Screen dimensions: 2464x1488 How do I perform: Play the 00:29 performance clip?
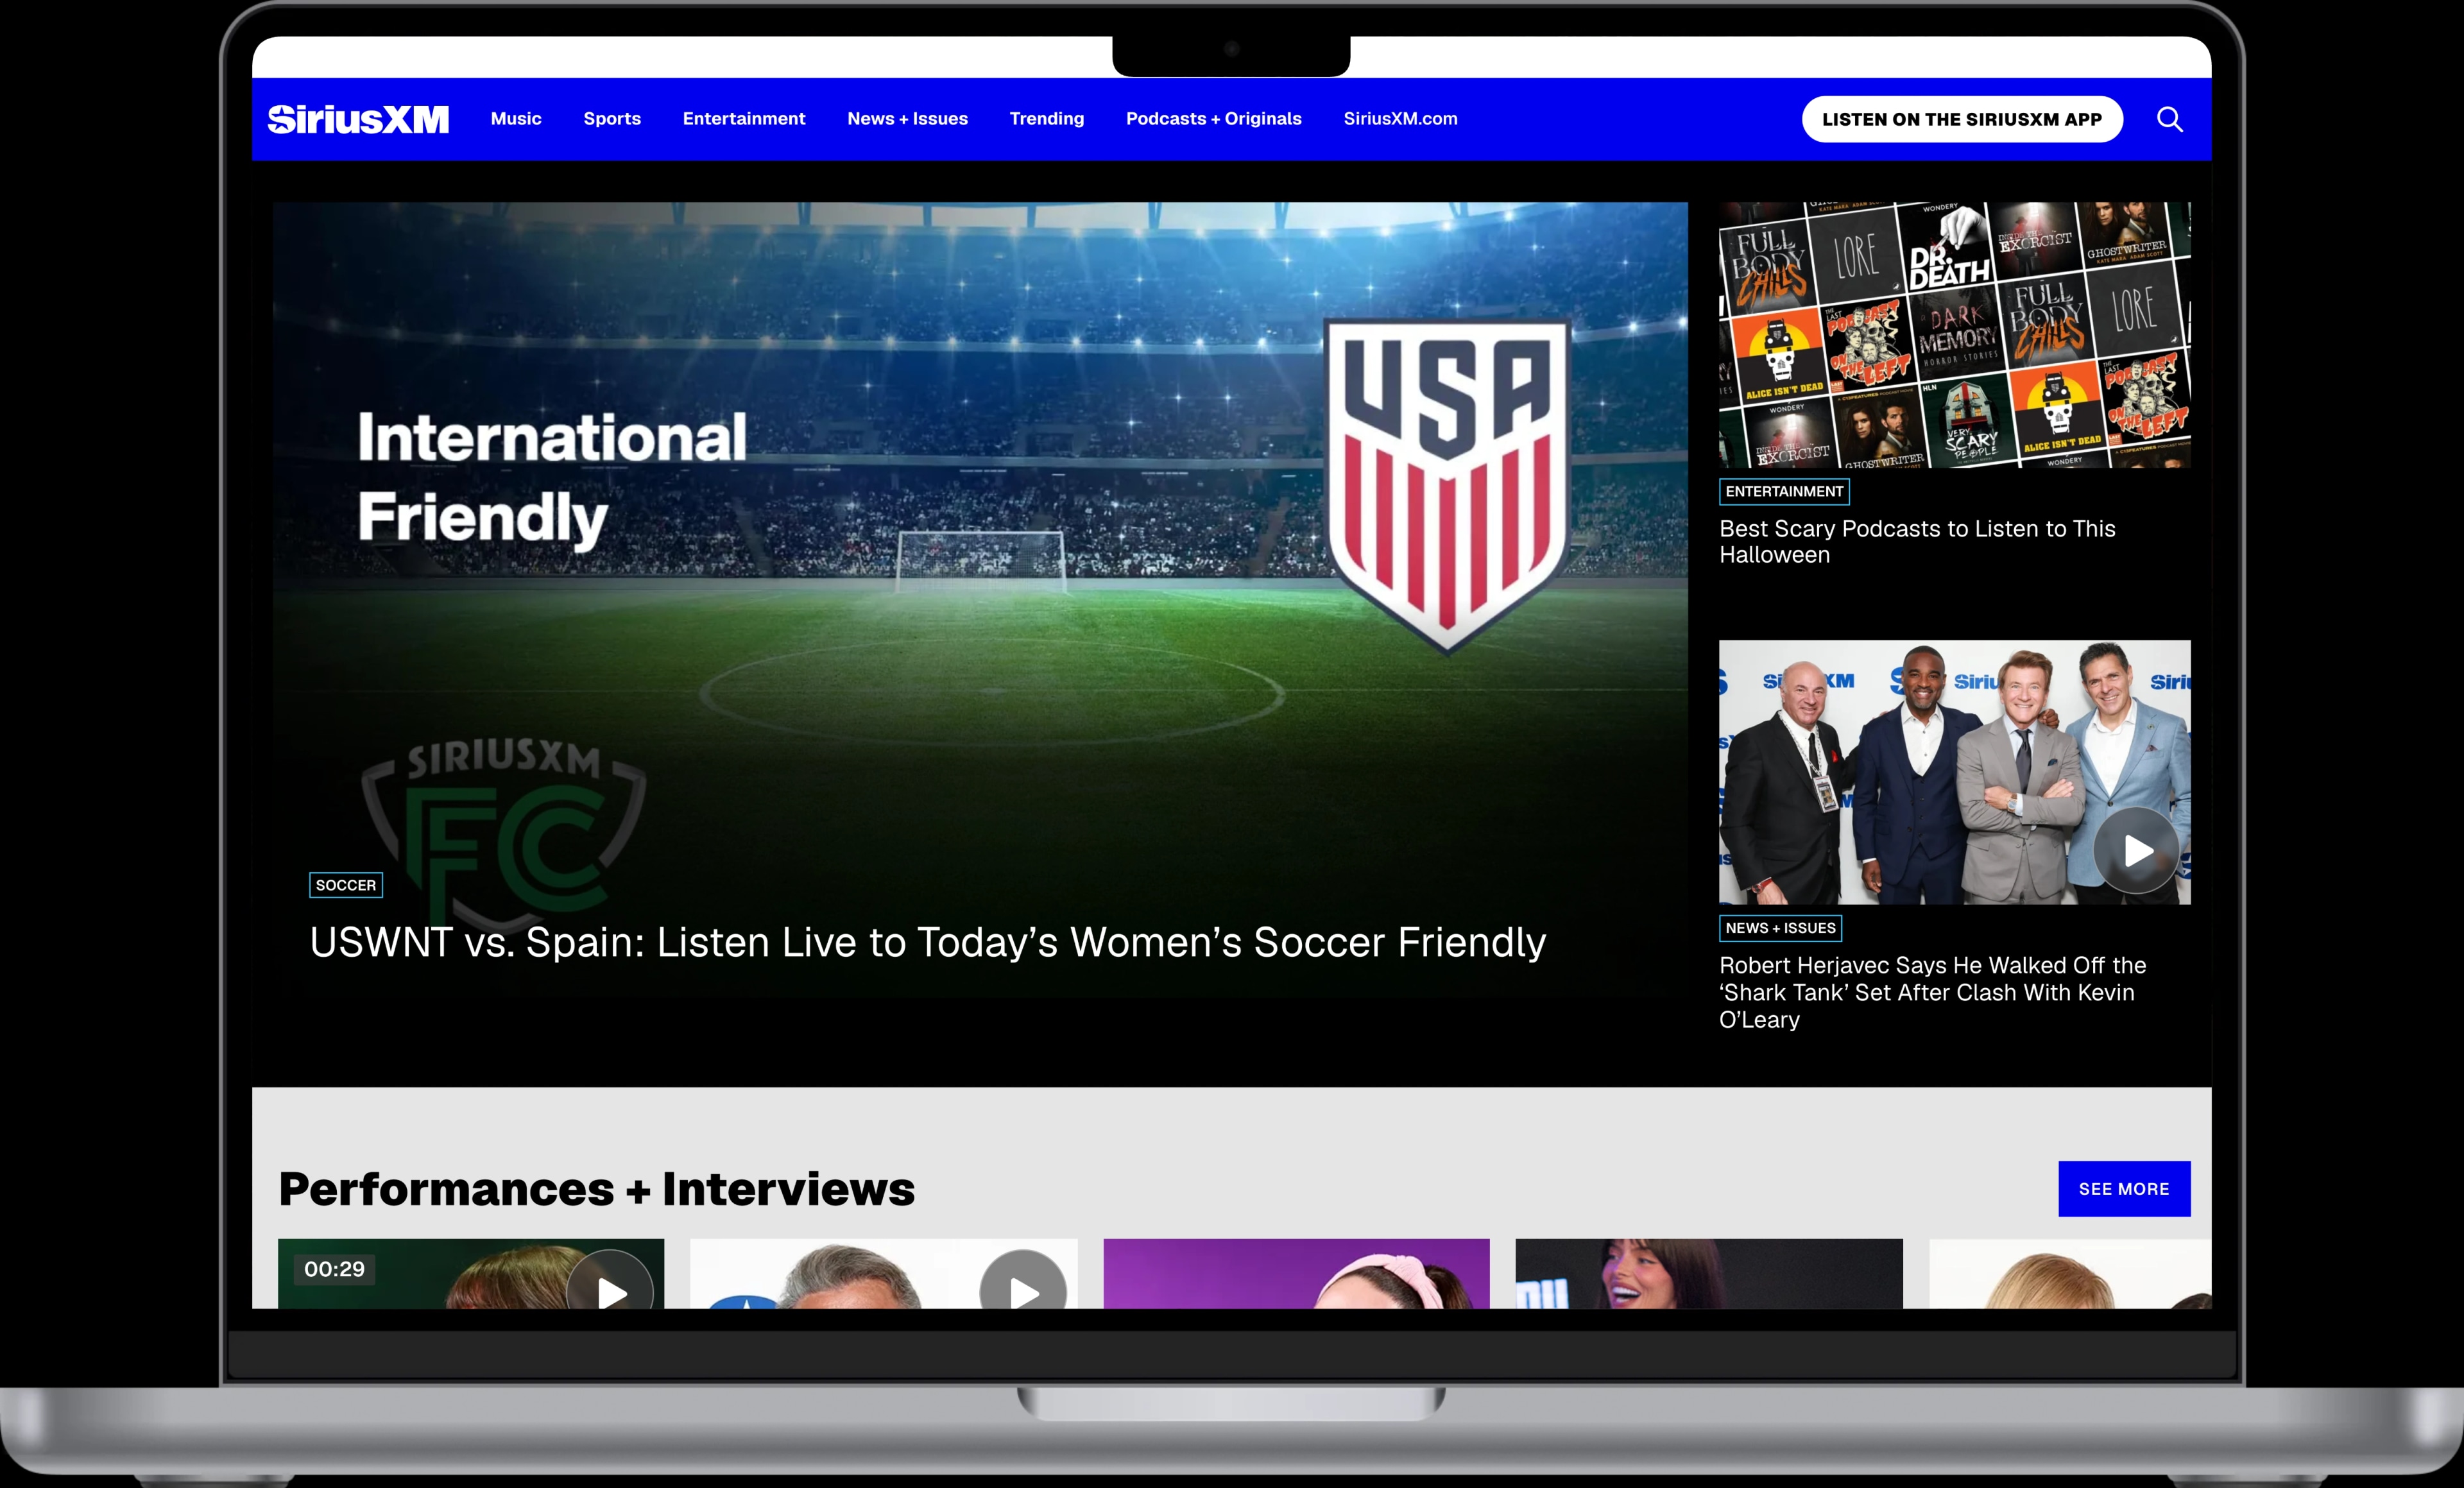tap(610, 1282)
